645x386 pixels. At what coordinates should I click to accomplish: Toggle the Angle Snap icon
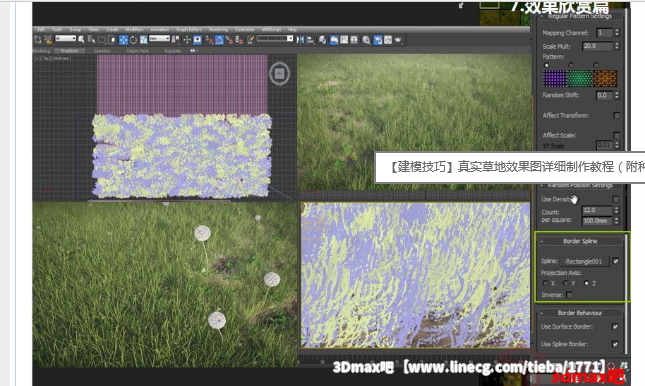tap(219, 40)
